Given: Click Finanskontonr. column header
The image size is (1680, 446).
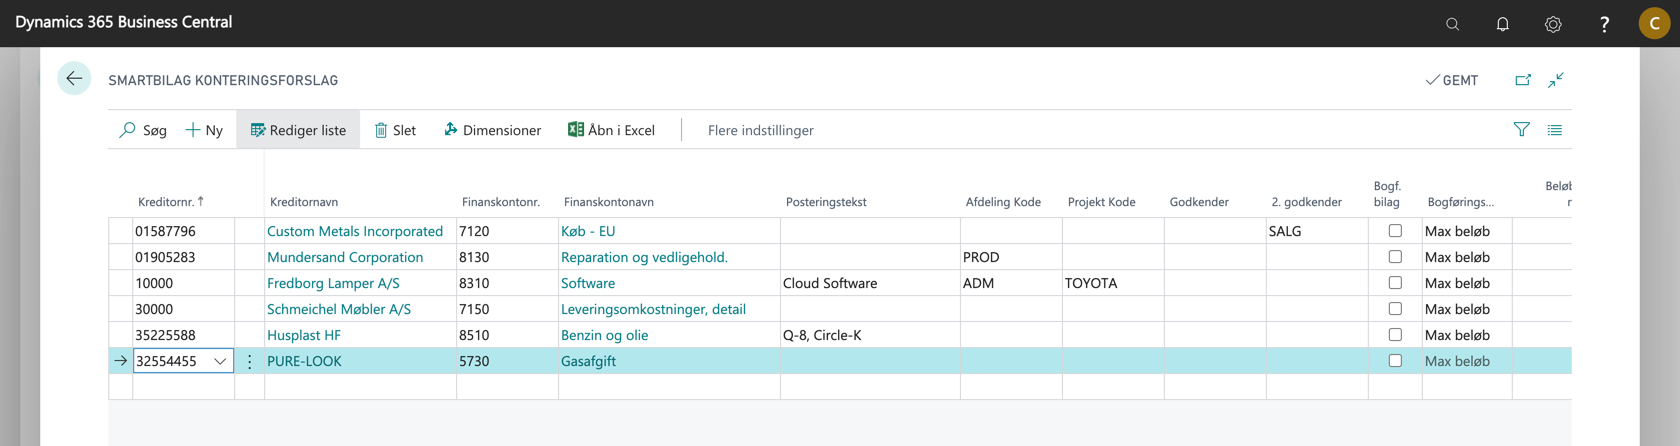Looking at the screenshot, I should [x=501, y=201].
